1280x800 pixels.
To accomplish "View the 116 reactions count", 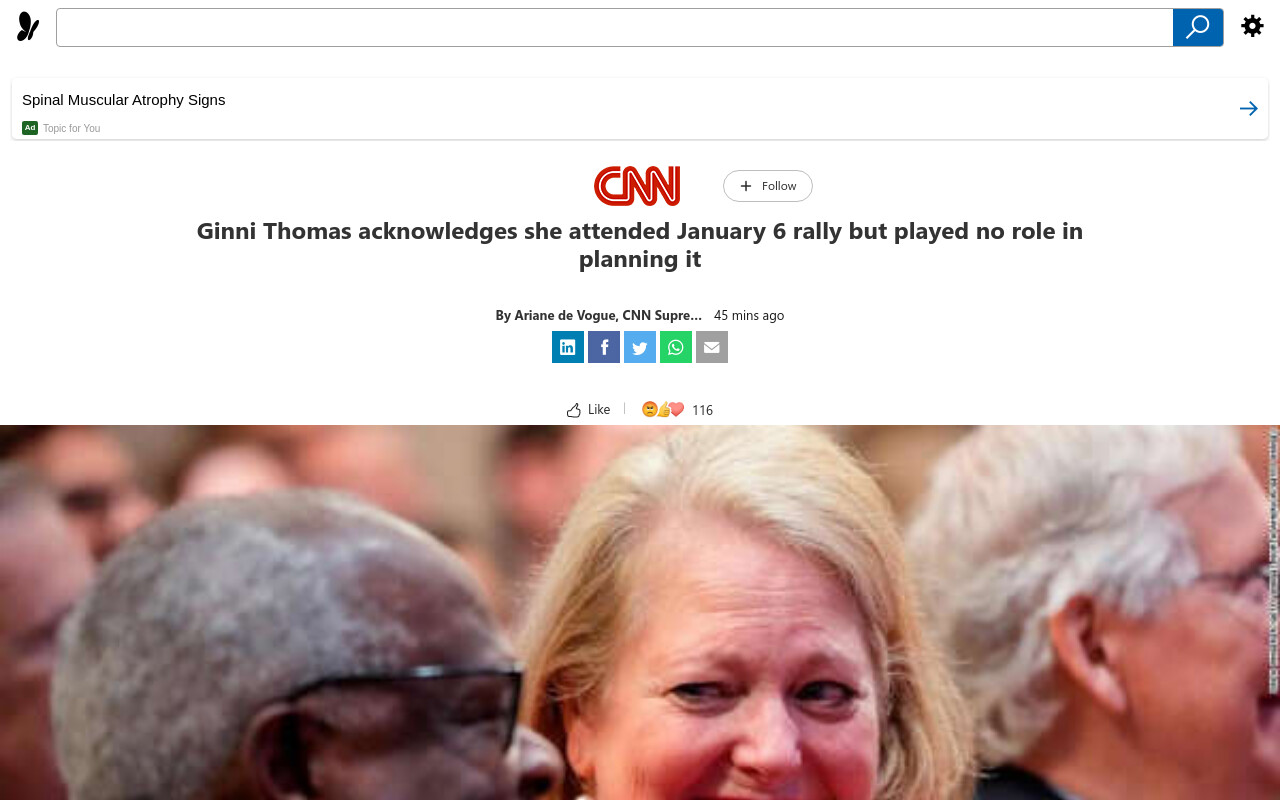I will click(702, 410).
